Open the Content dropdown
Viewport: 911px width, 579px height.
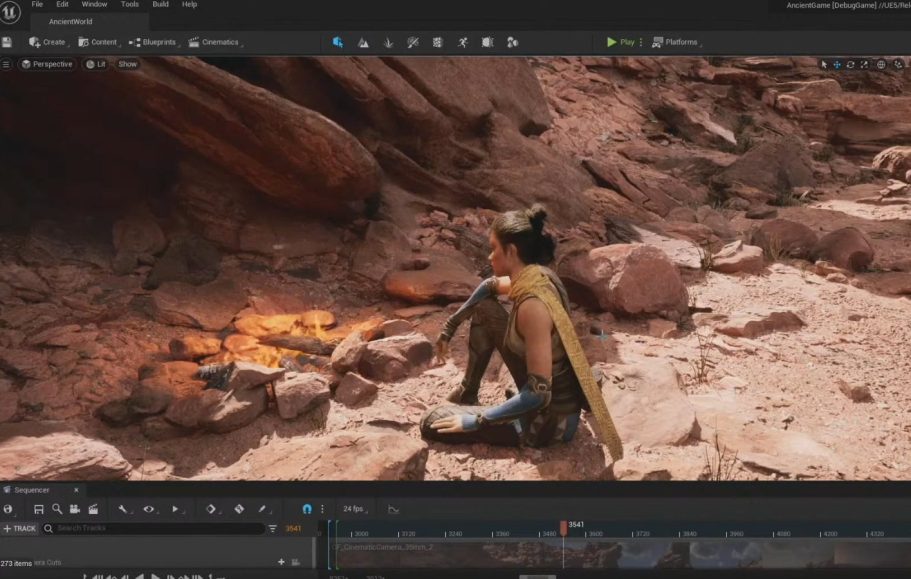pos(99,42)
